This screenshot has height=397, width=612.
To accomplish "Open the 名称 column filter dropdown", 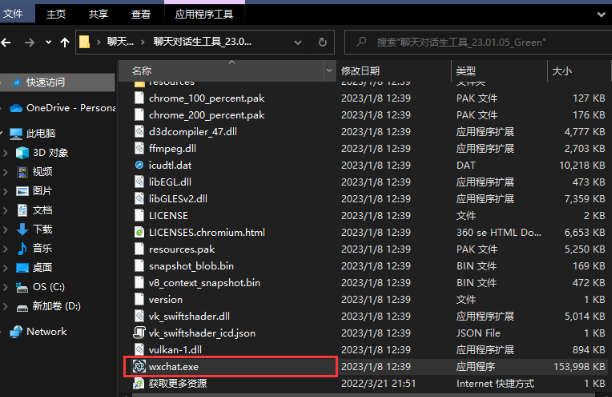I will [329, 71].
